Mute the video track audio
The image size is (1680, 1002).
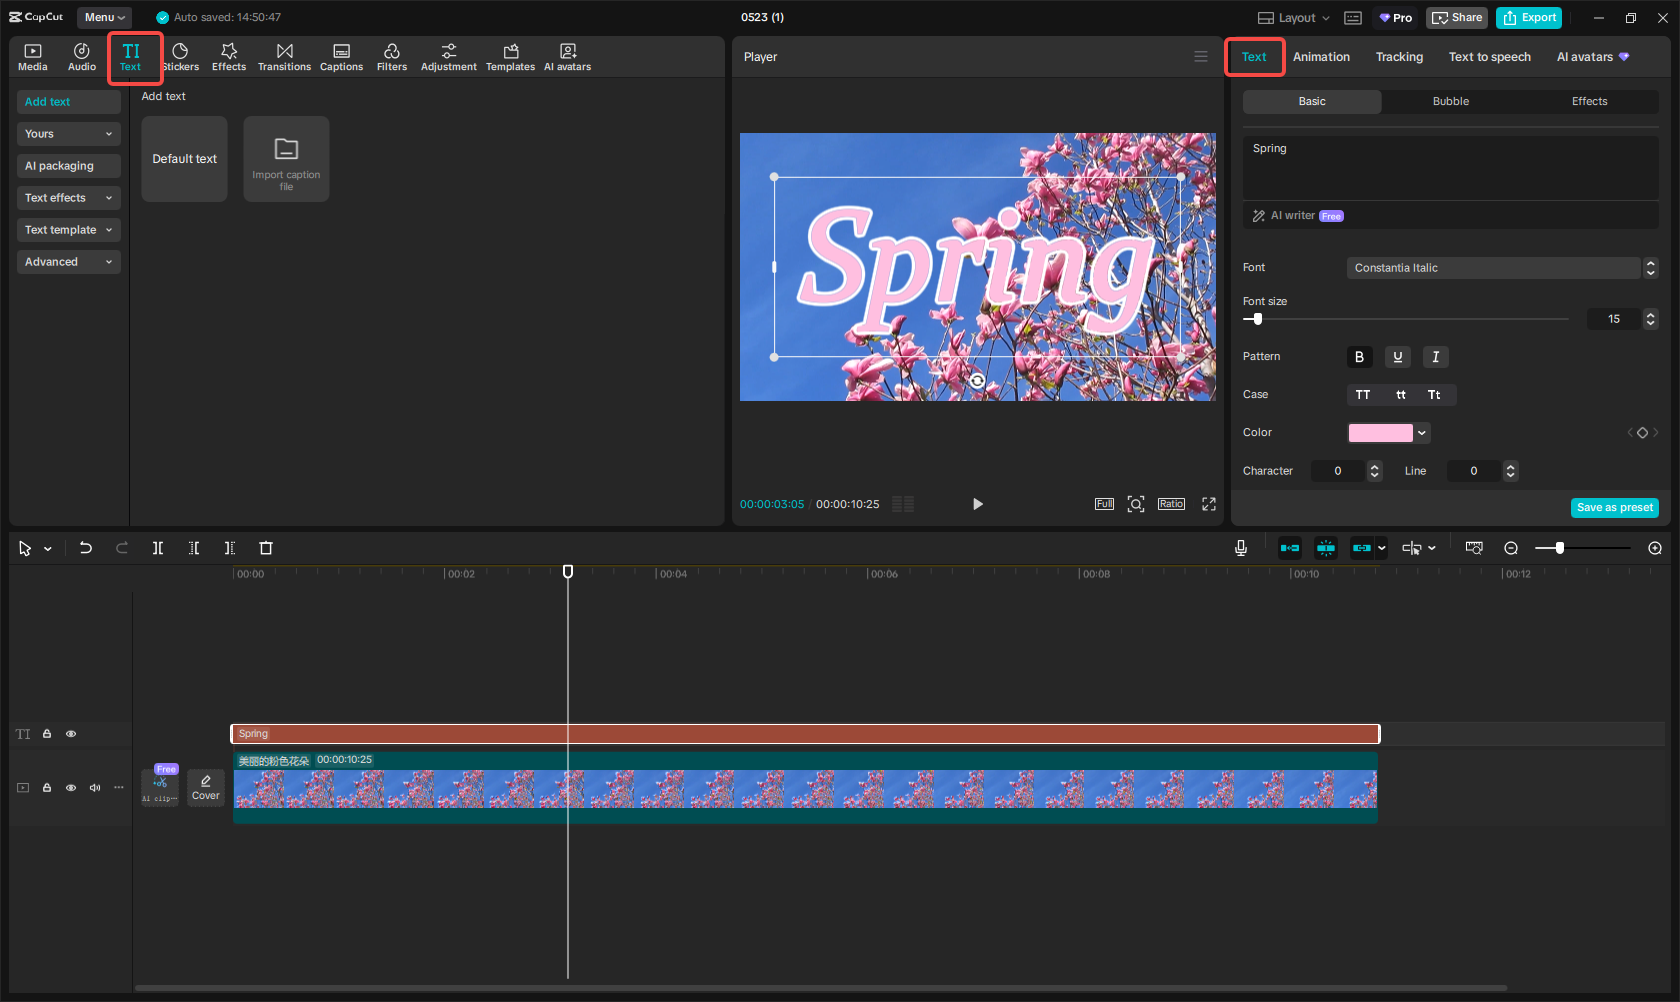(94, 787)
